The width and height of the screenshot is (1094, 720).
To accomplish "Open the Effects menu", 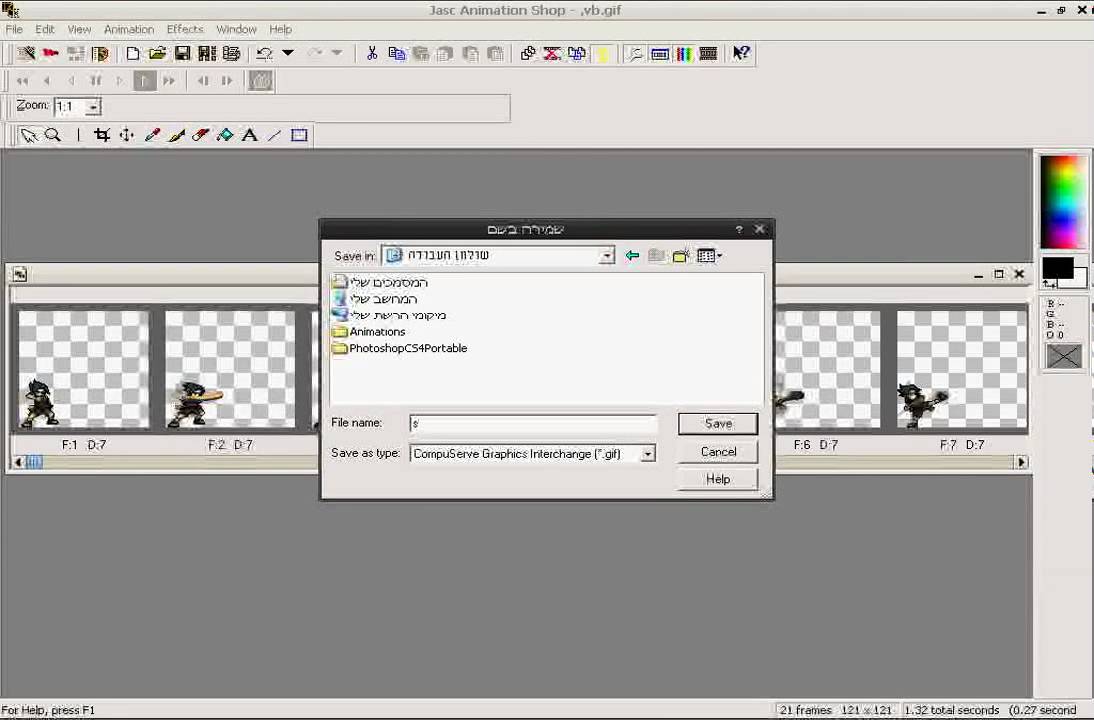I will 185,29.
